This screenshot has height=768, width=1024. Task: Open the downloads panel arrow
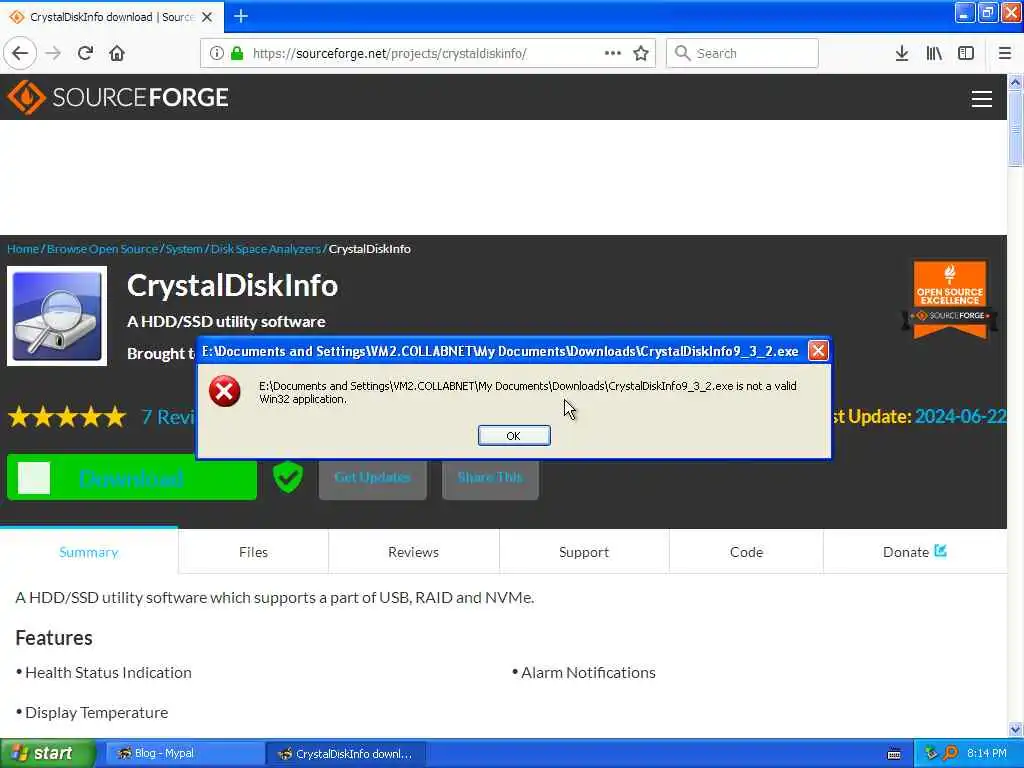[x=902, y=53]
